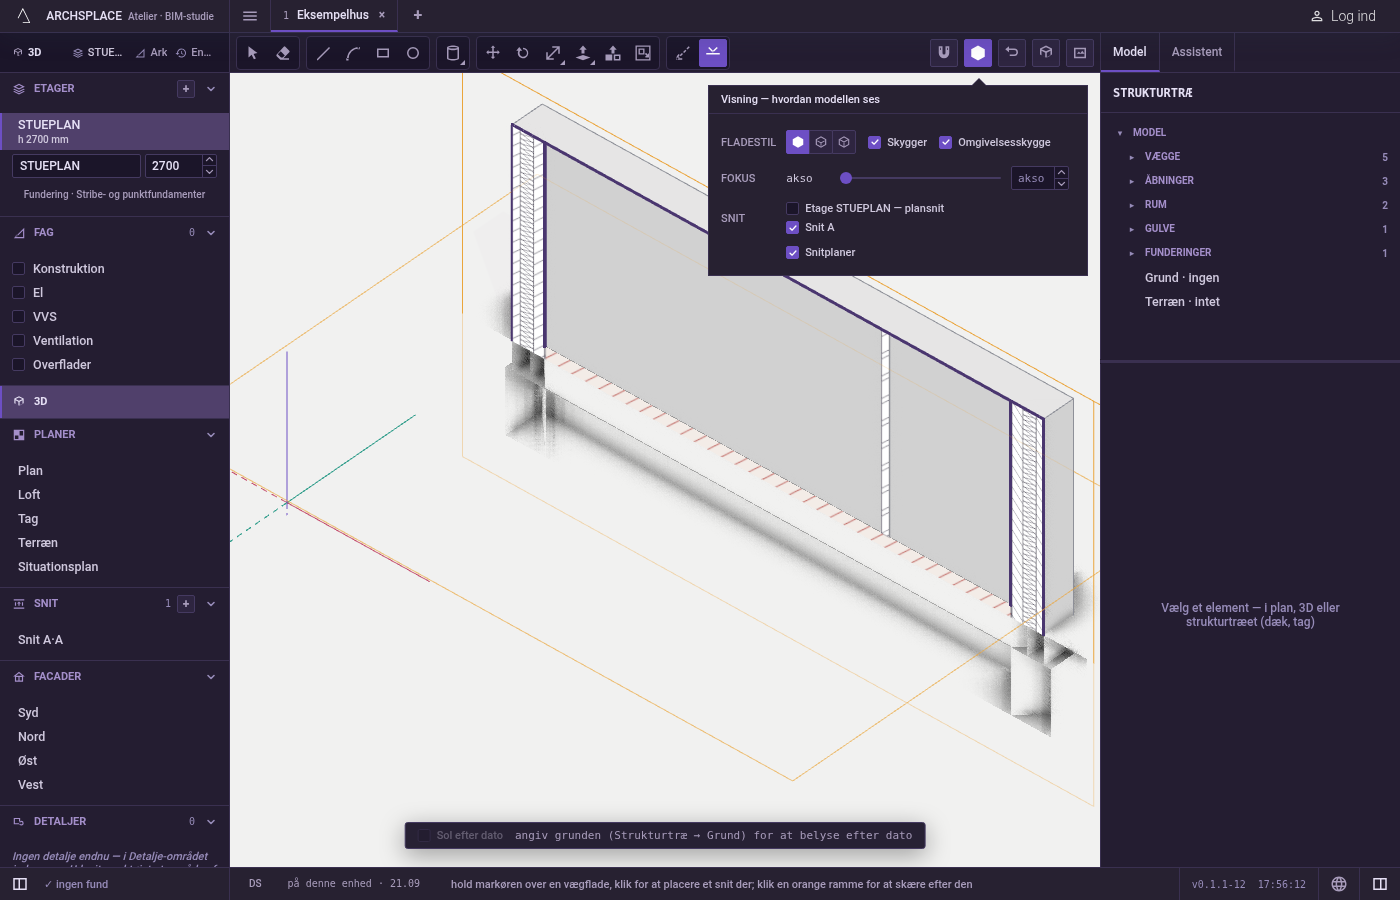Open the cylinder shape tool
This screenshot has width=1400, height=900.
(453, 53)
